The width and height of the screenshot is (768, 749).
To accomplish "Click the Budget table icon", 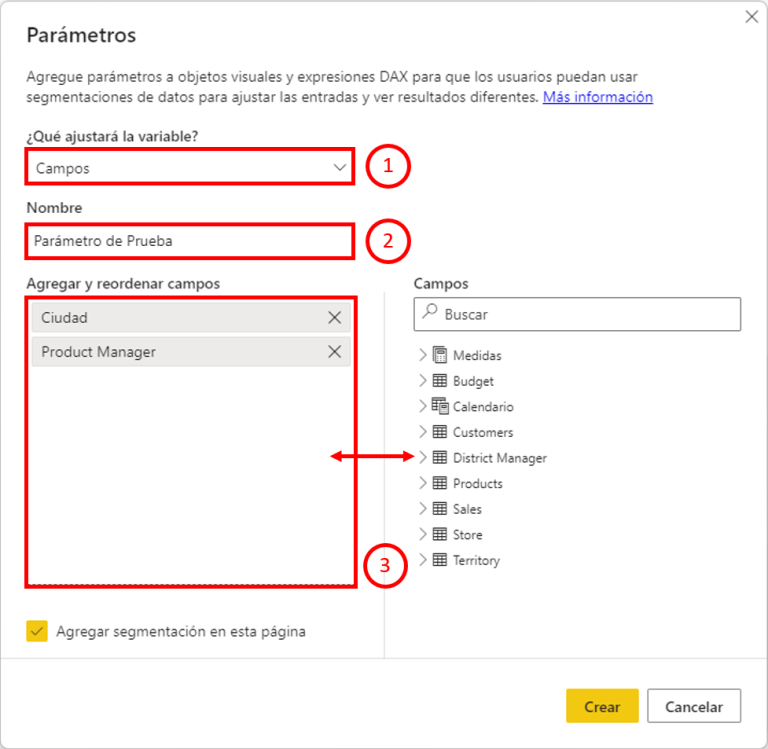I will pos(440,381).
